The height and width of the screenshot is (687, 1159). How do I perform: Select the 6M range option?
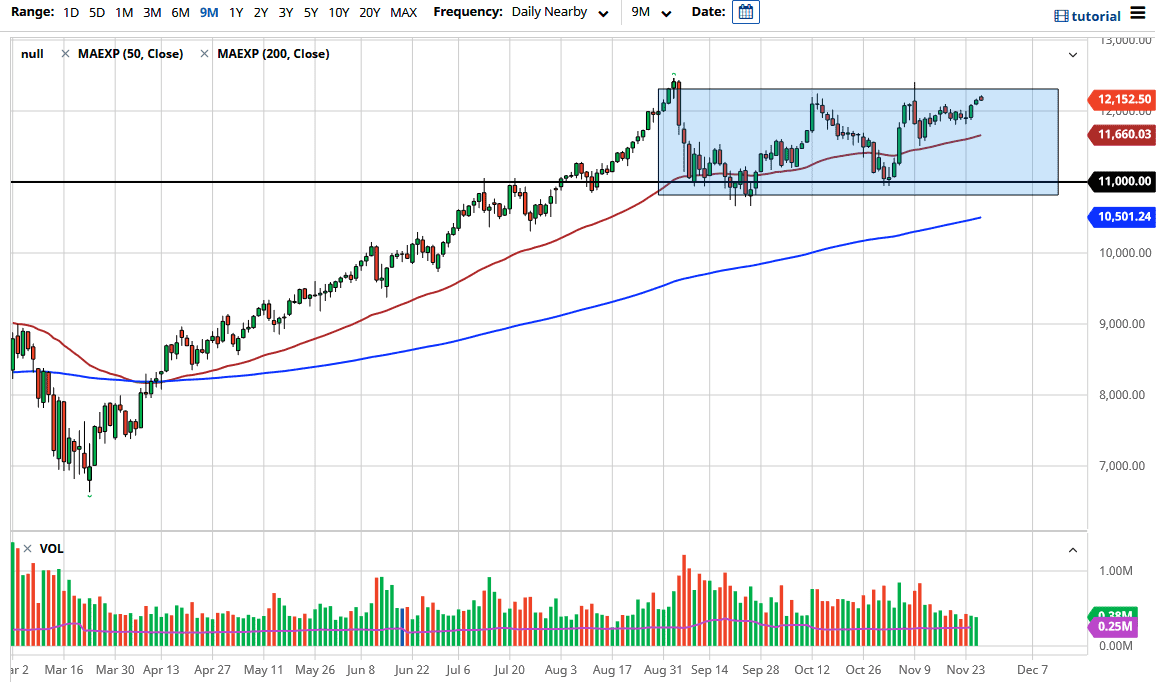coord(179,12)
